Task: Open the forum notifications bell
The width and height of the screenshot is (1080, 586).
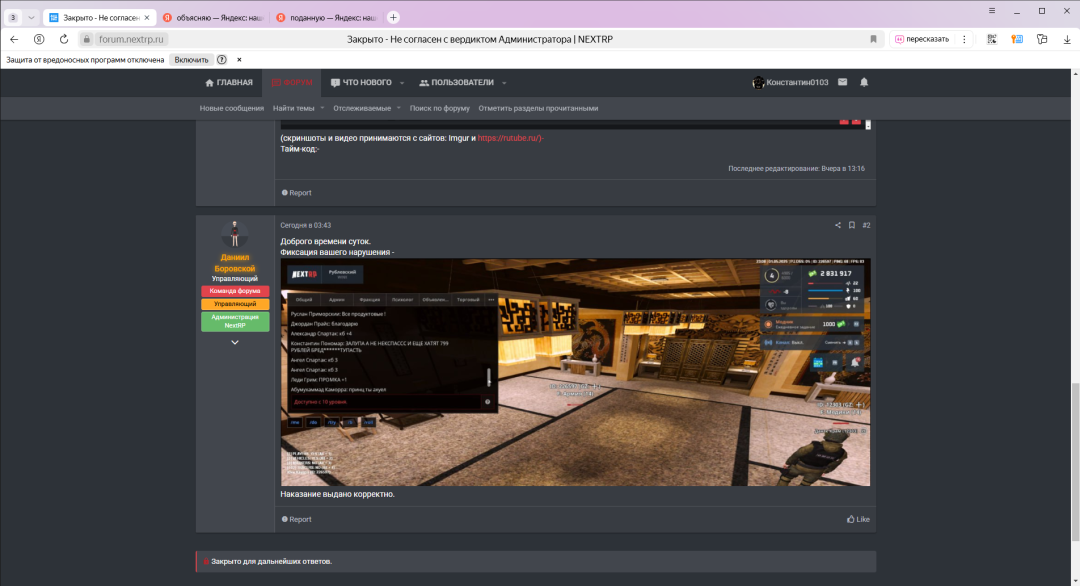Action: pyautogui.click(x=864, y=82)
